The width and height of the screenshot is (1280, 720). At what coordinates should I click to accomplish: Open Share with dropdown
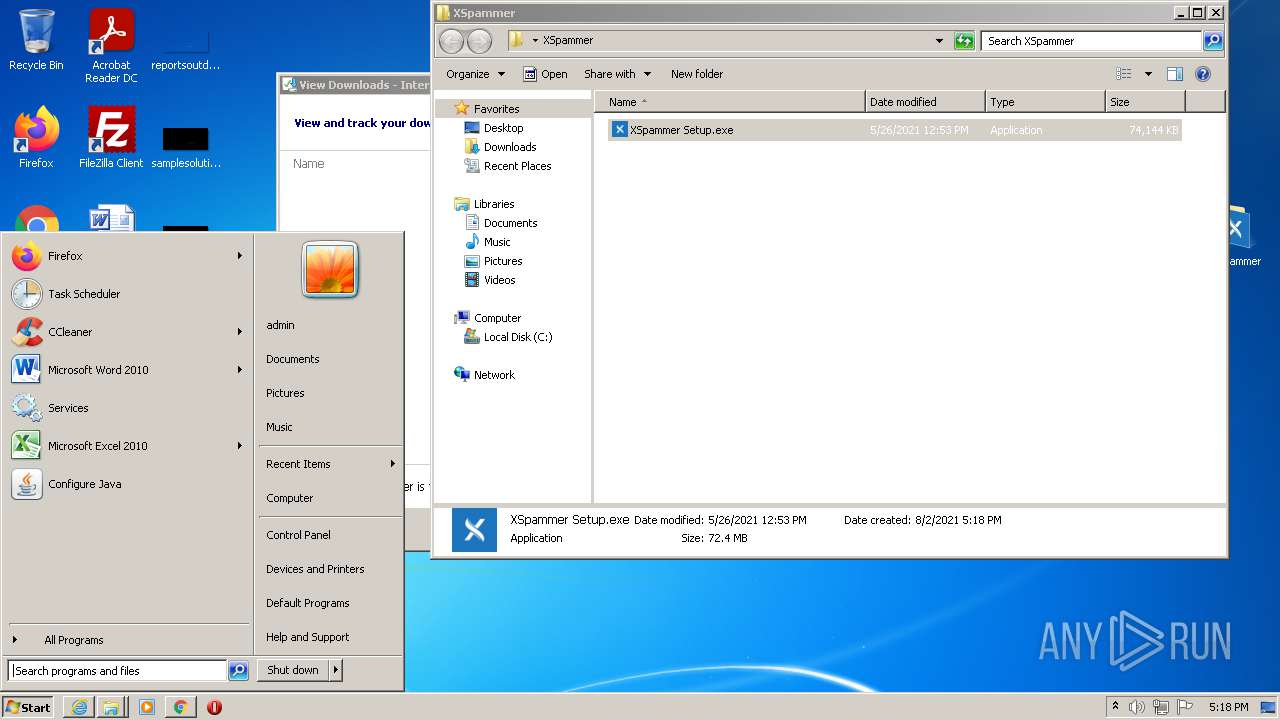coord(617,74)
